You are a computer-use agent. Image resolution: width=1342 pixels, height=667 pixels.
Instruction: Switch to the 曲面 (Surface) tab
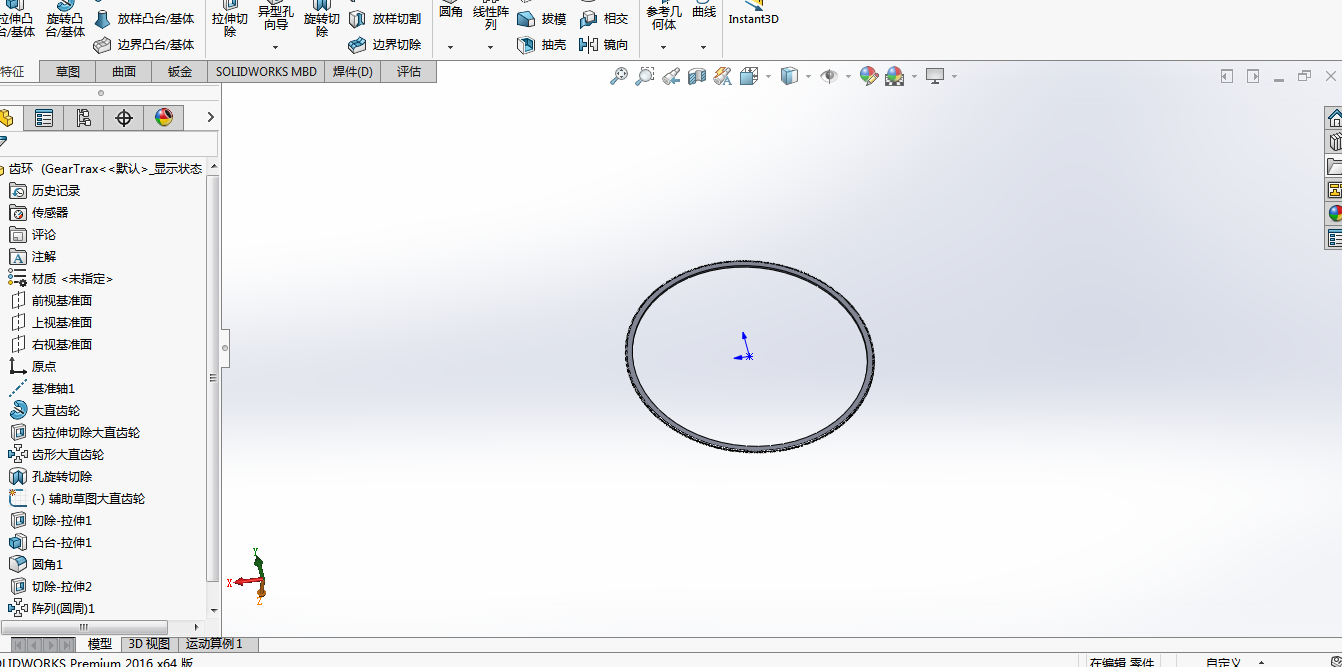124,71
